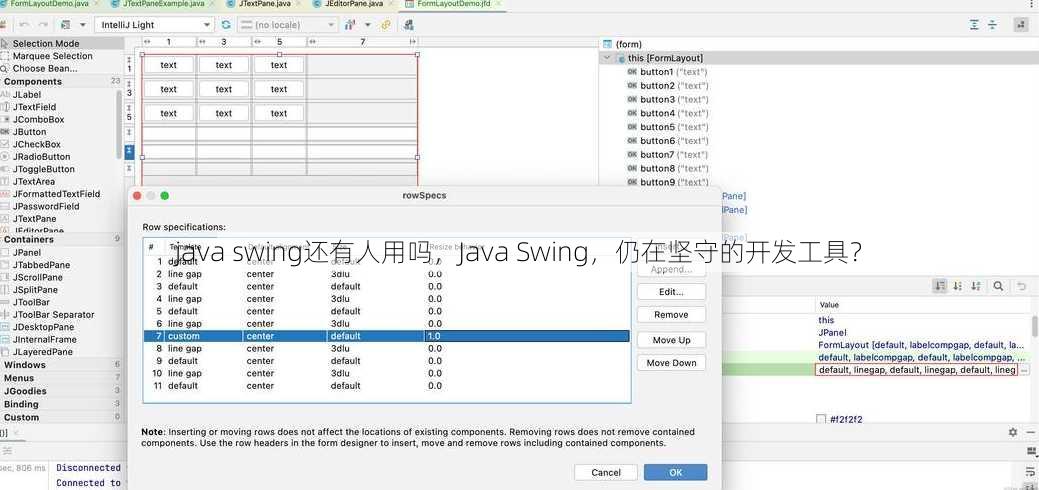Click the settings gear icon at bottom right

click(1012, 432)
